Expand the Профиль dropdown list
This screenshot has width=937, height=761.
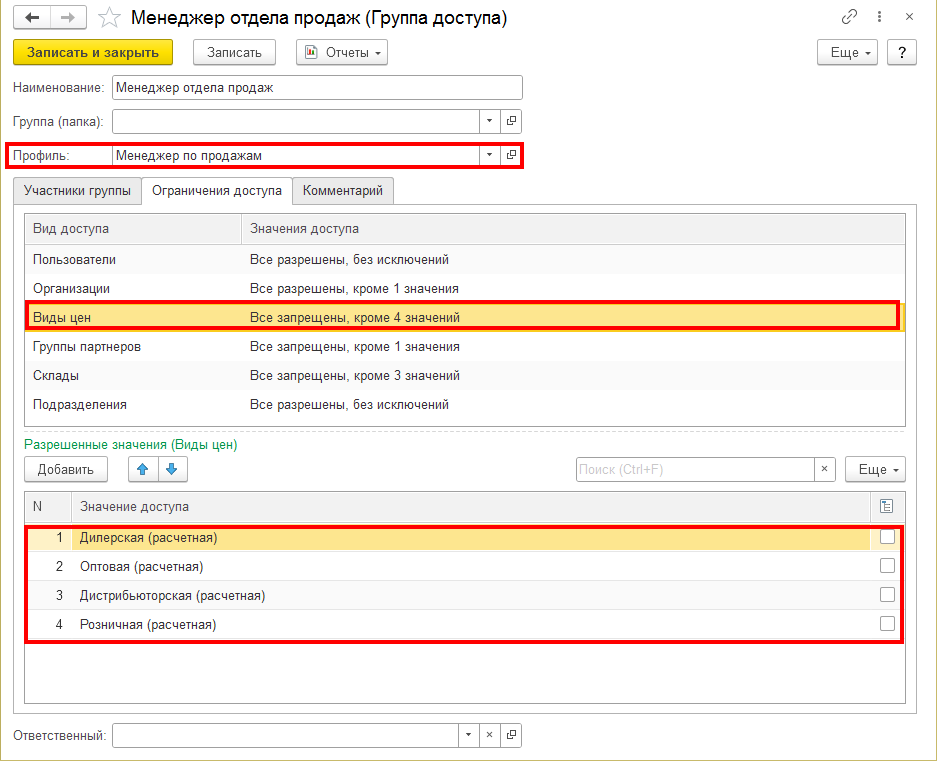click(x=489, y=155)
